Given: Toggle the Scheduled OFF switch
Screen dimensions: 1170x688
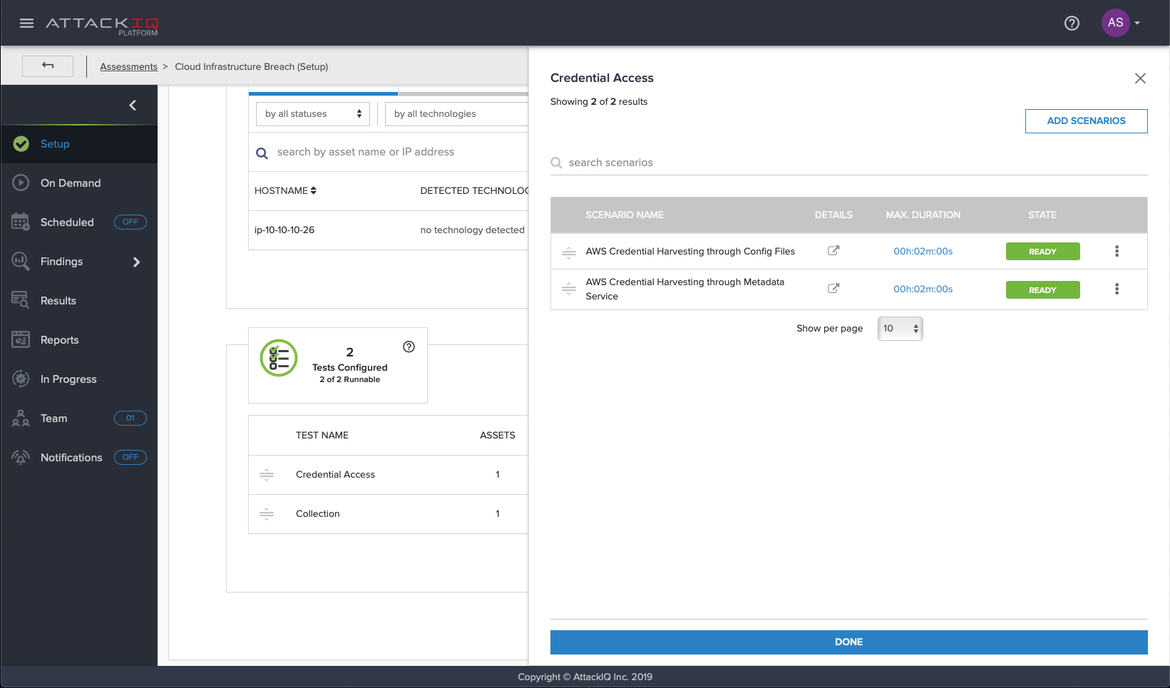Looking at the screenshot, I should click(130, 222).
